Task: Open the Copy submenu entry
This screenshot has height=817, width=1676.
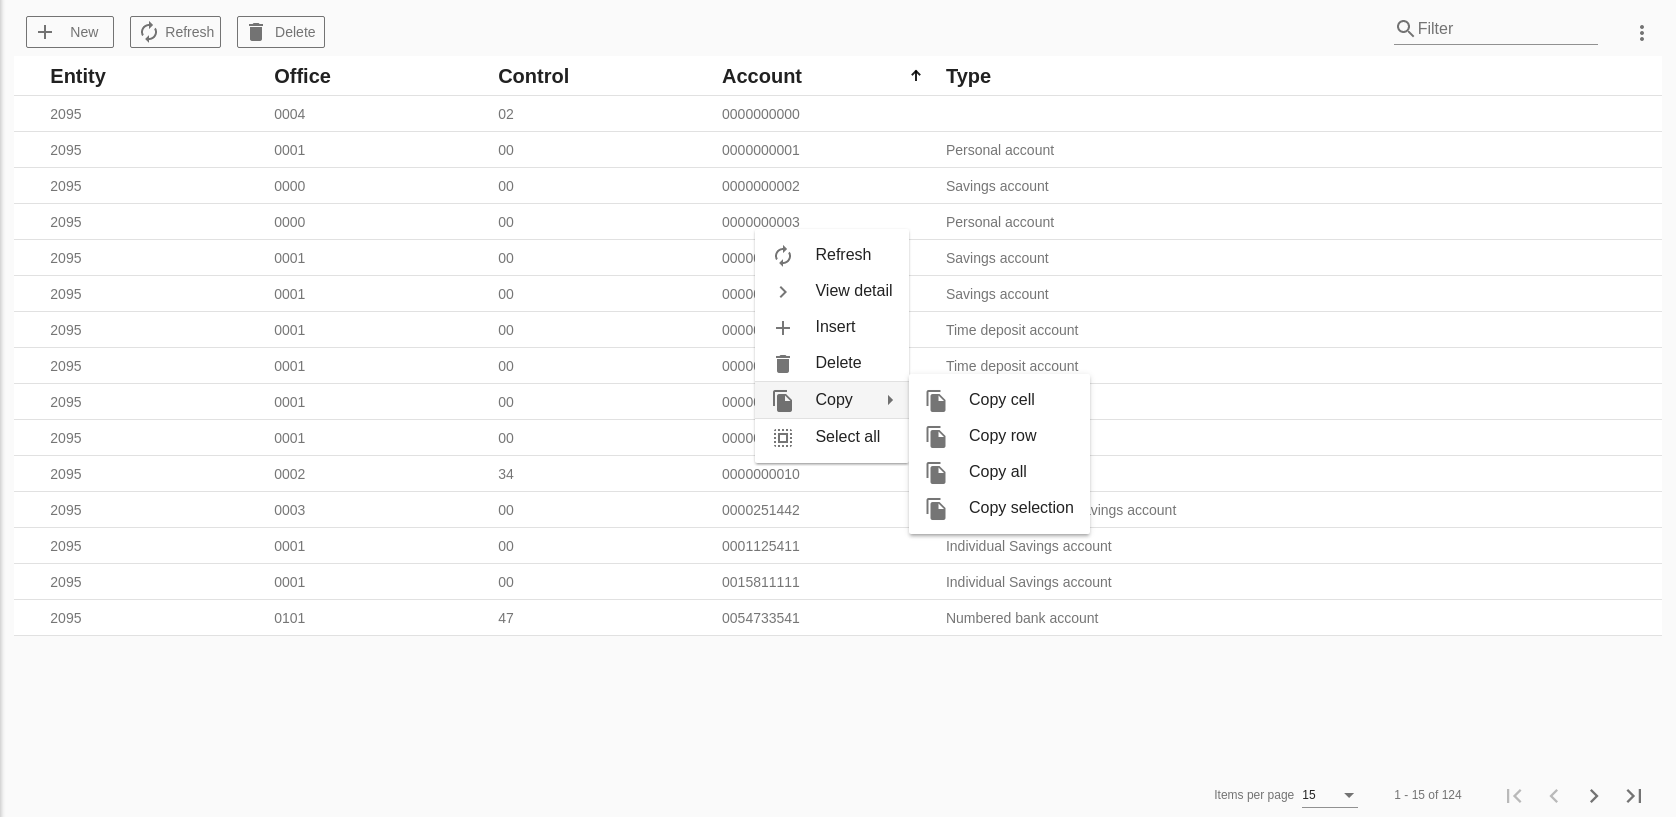Action: coord(832,400)
